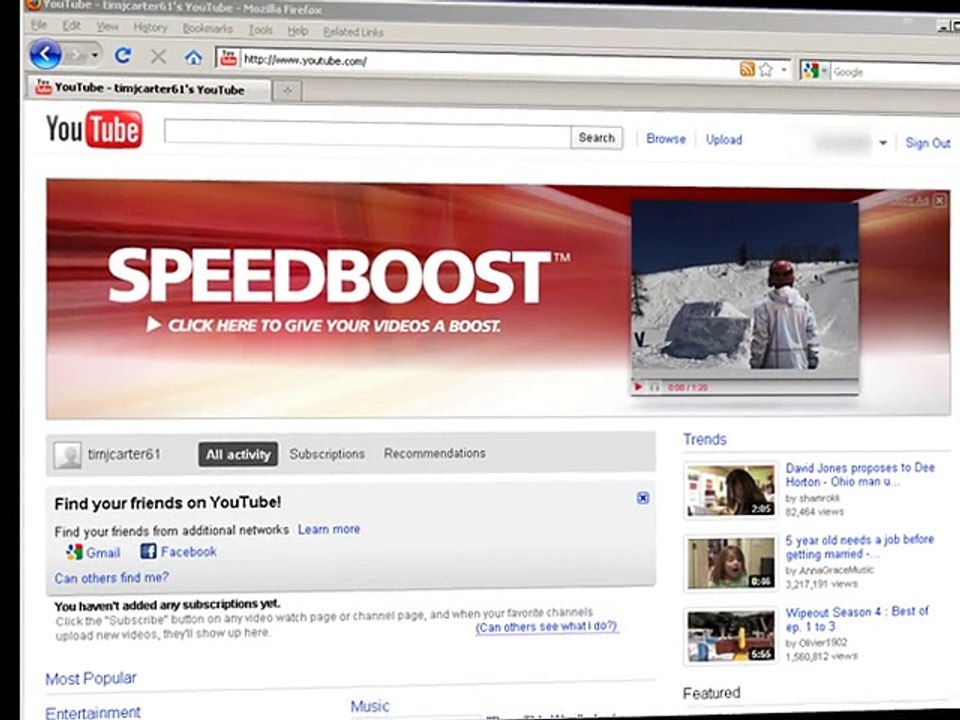Click the Browse link

666,139
